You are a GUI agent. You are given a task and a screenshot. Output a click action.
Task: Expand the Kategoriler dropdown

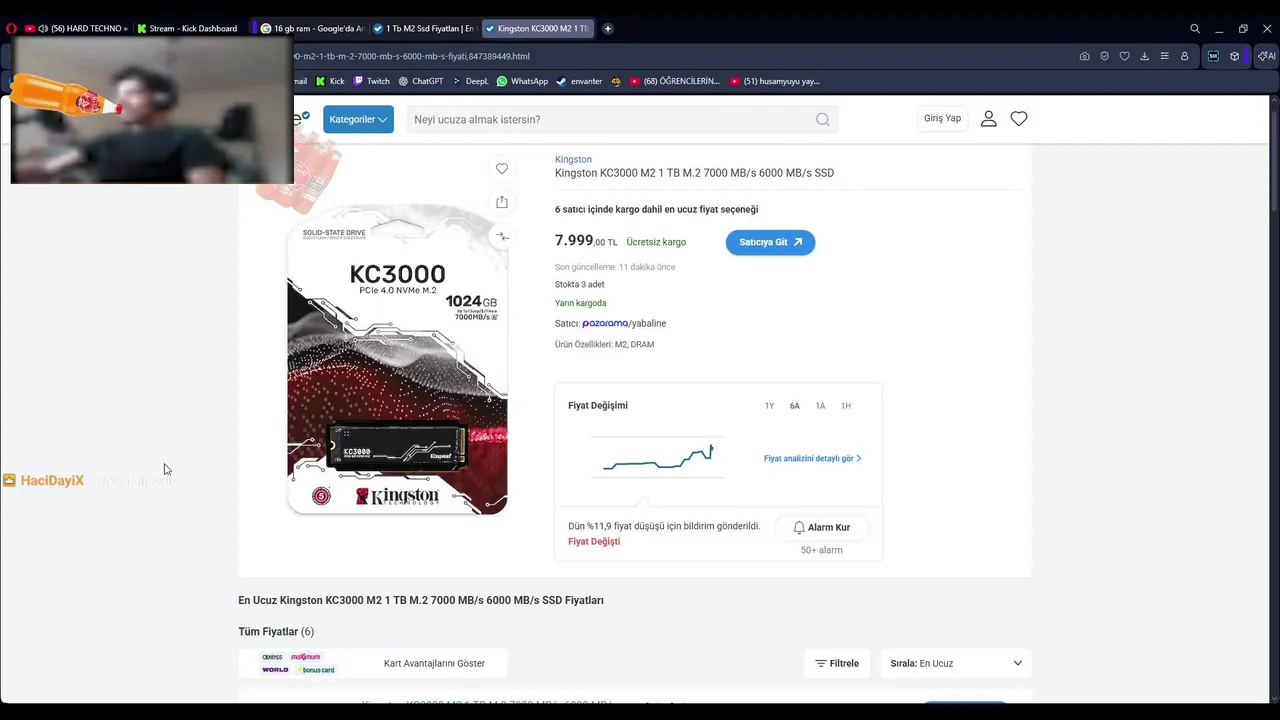[x=358, y=119]
